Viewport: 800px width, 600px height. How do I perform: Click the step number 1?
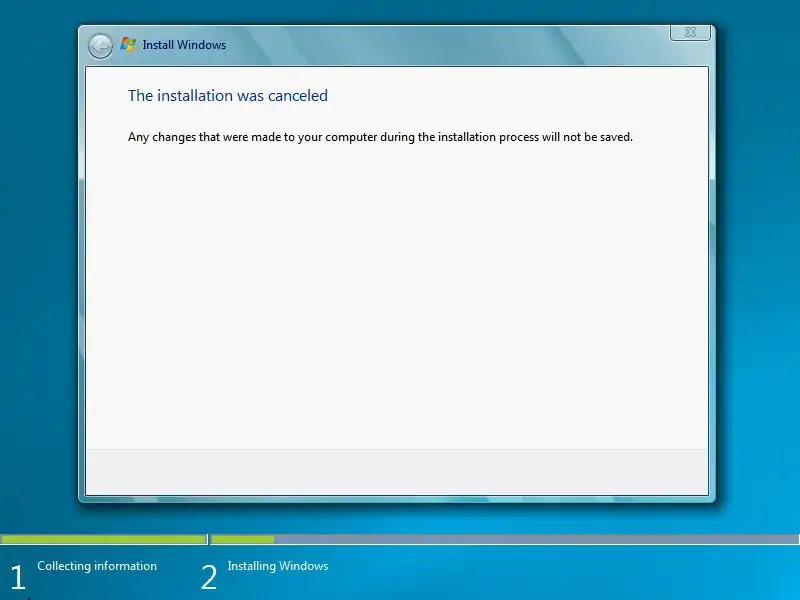(x=17, y=577)
